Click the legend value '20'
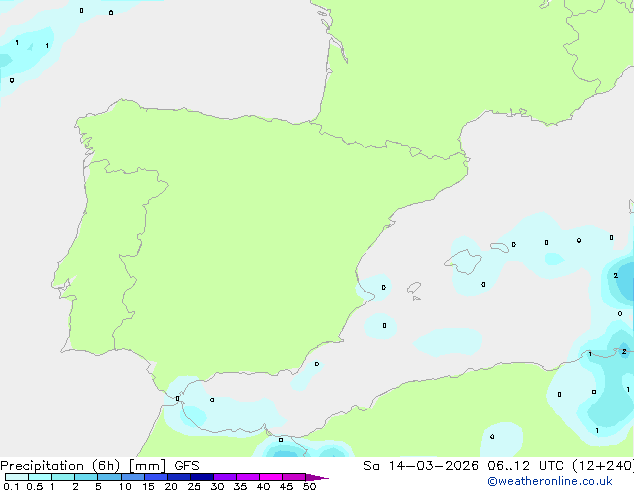 [171, 486]
